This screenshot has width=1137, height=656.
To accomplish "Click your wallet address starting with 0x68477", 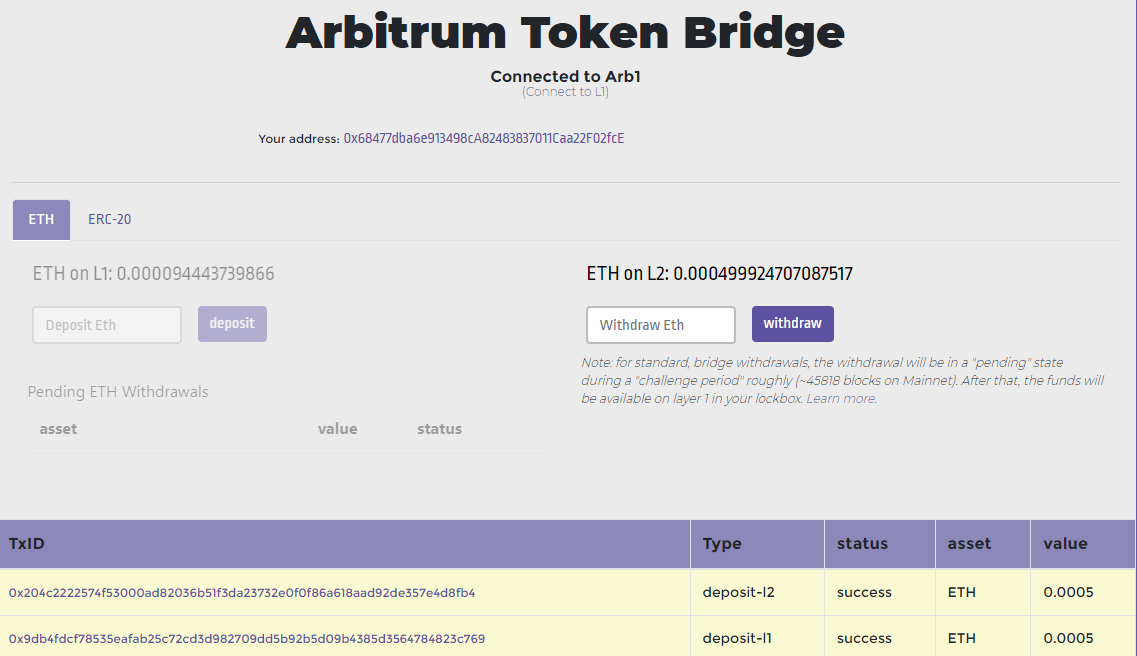I will coord(484,138).
